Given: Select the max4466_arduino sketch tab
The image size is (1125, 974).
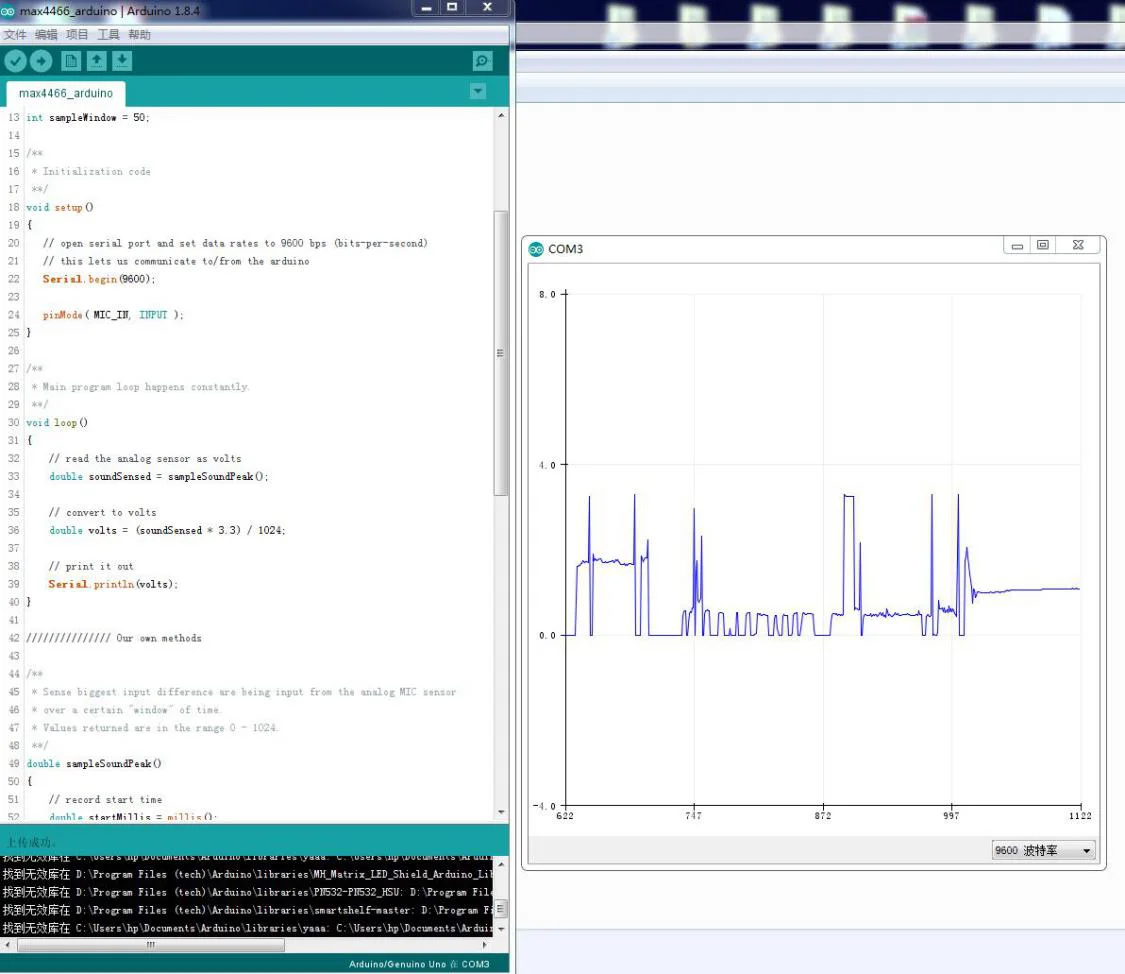Looking at the screenshot, I should [x=66, y=93].
